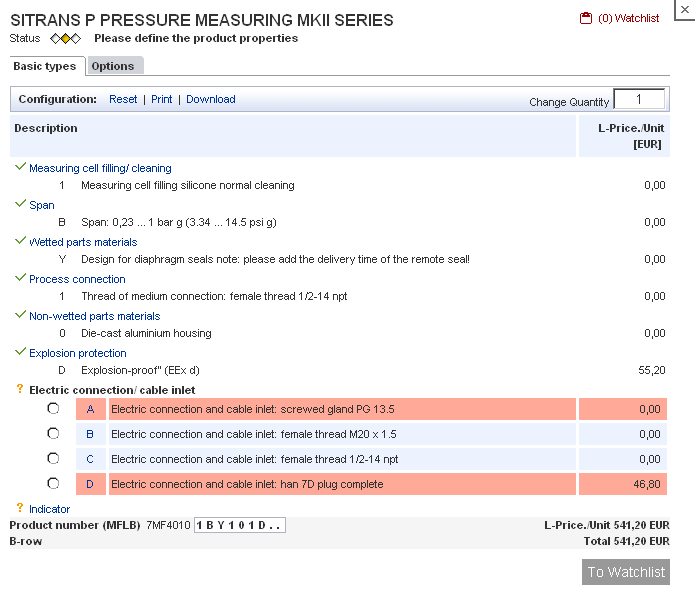The width and height of the screenshot is (695, 595).
Task: Focus the Change Quantity input field
Action: coord(639,99)
